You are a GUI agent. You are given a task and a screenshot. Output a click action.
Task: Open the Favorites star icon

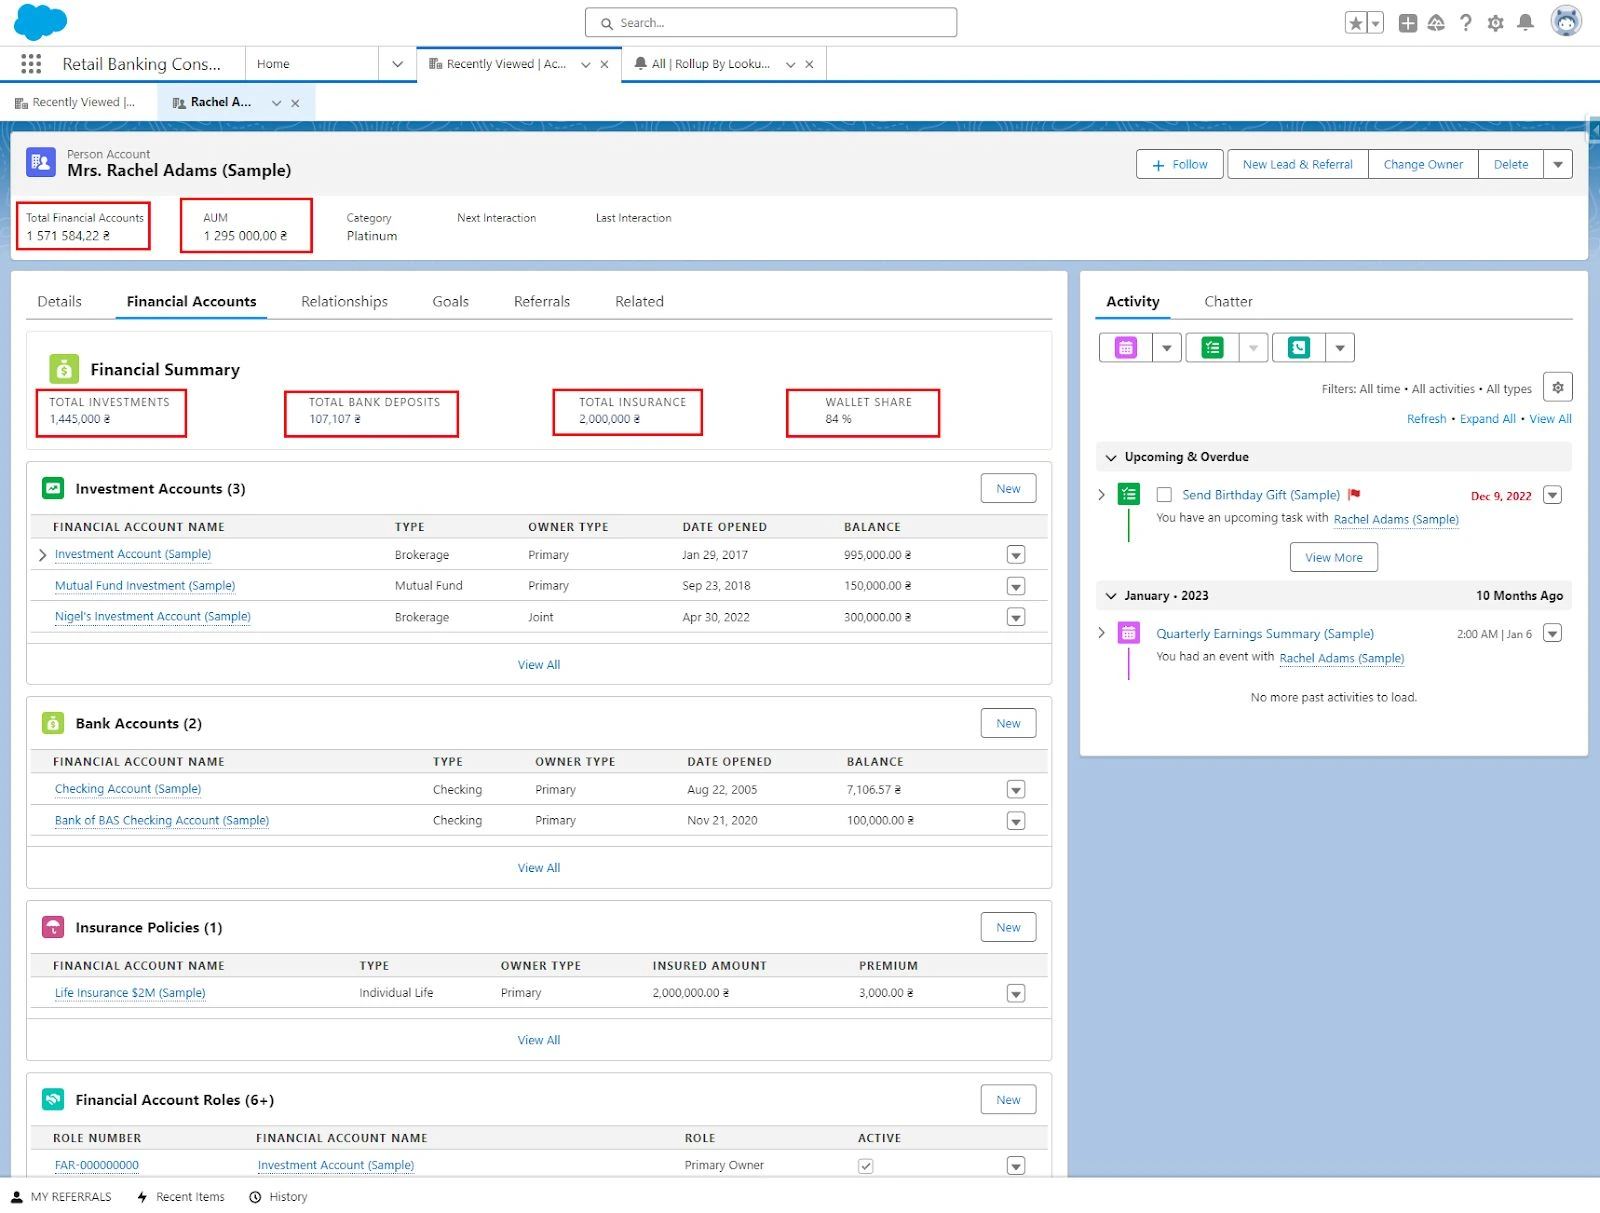pyautogui.click(x=1355, y=23)
